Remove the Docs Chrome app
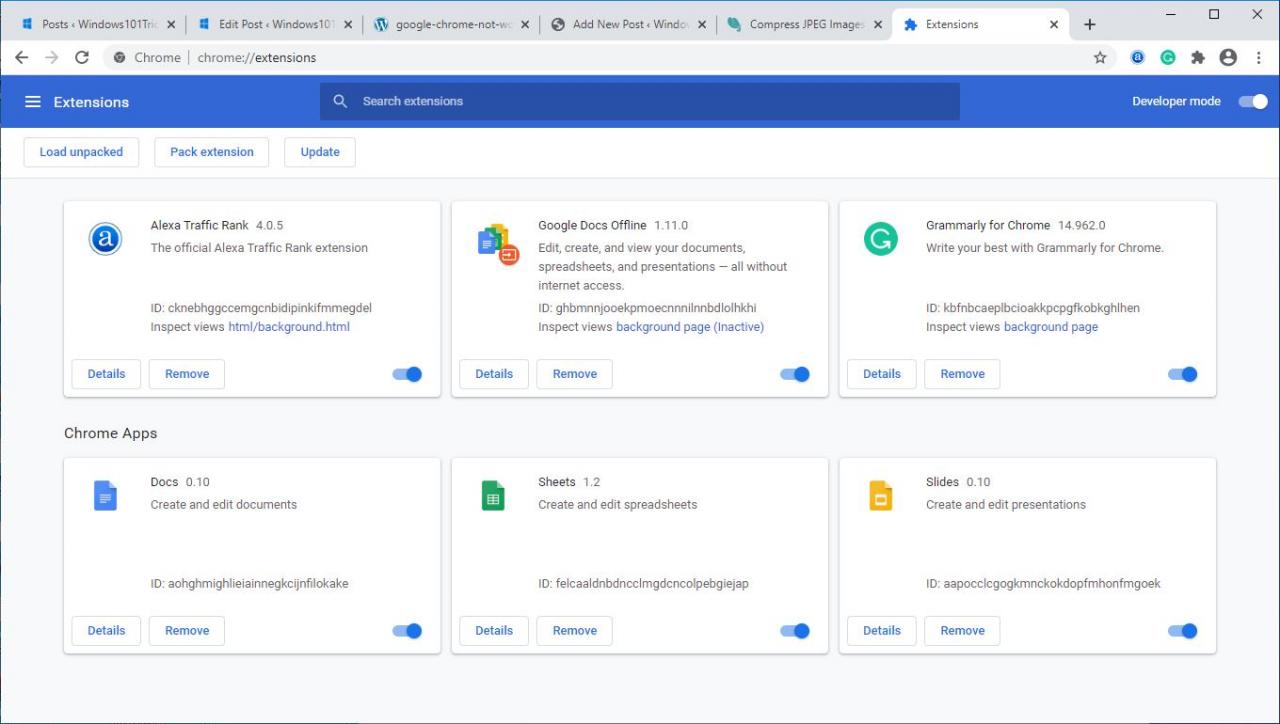 (x=187, y=631)
